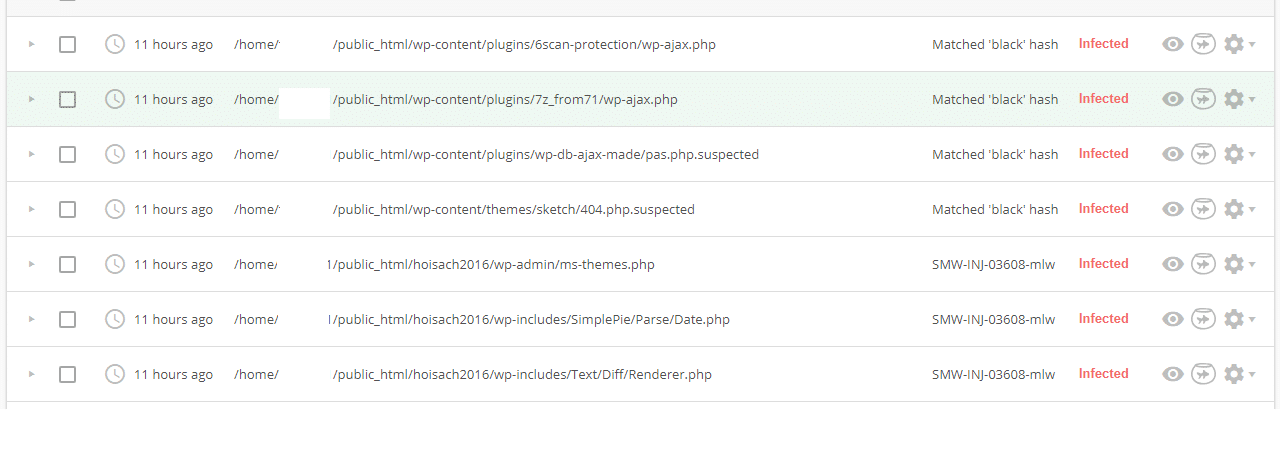Screen dimensions: 1280x460
Task: Click the Infected status on ms-themes.php row
Action: [x=1103, y=264]
